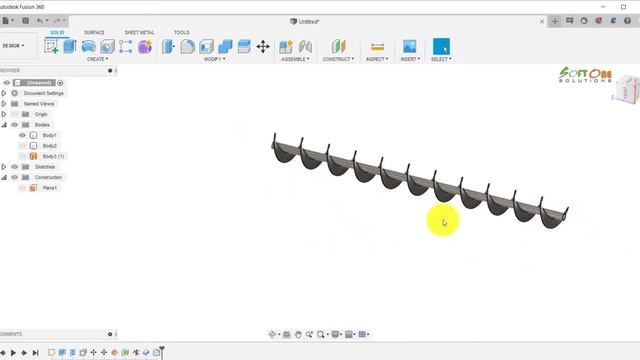640x360 pixels.
Task: Switch to the SURFACE tab
Action: (x=94, y=32)
